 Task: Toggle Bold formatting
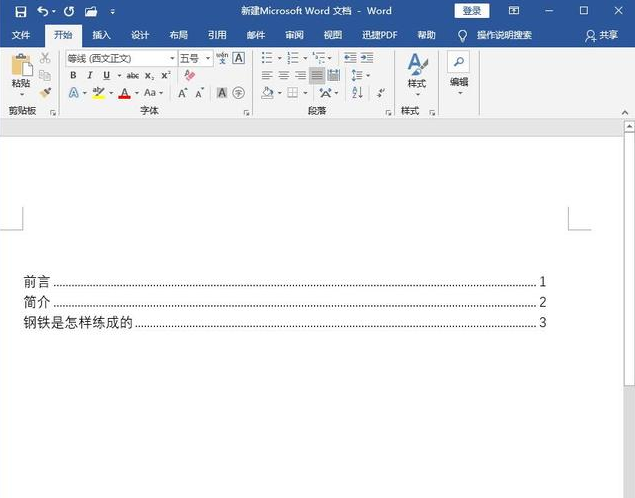tap(74, 76)
